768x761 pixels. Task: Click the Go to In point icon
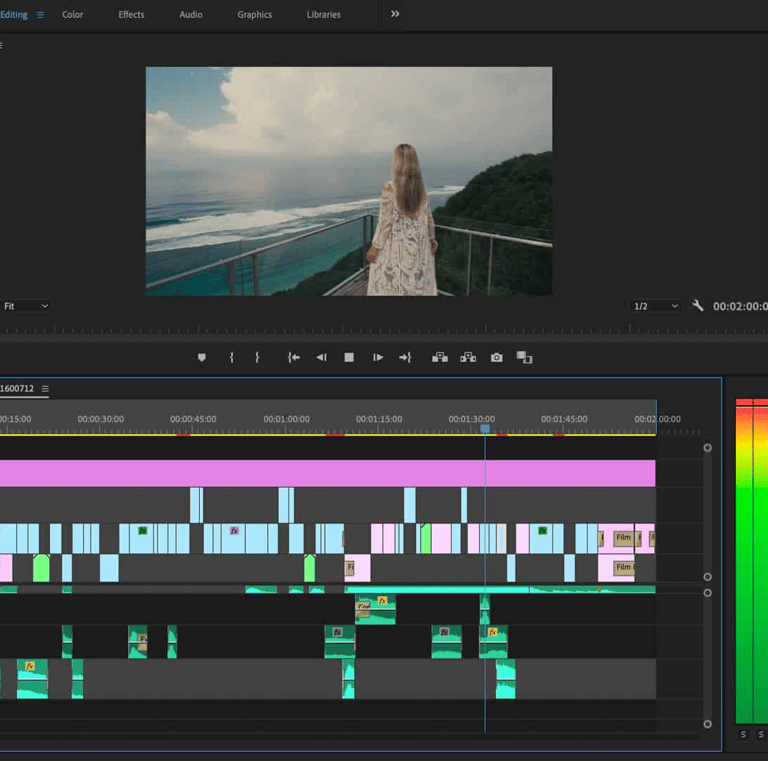point(293,357)
